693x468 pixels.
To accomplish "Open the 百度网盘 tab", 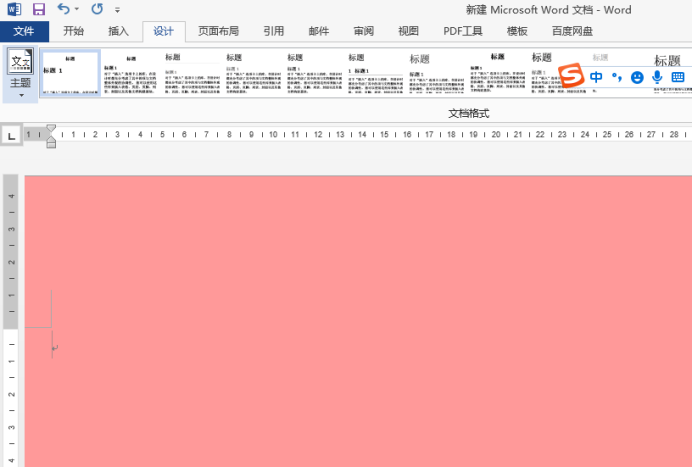I will [572, 31].
